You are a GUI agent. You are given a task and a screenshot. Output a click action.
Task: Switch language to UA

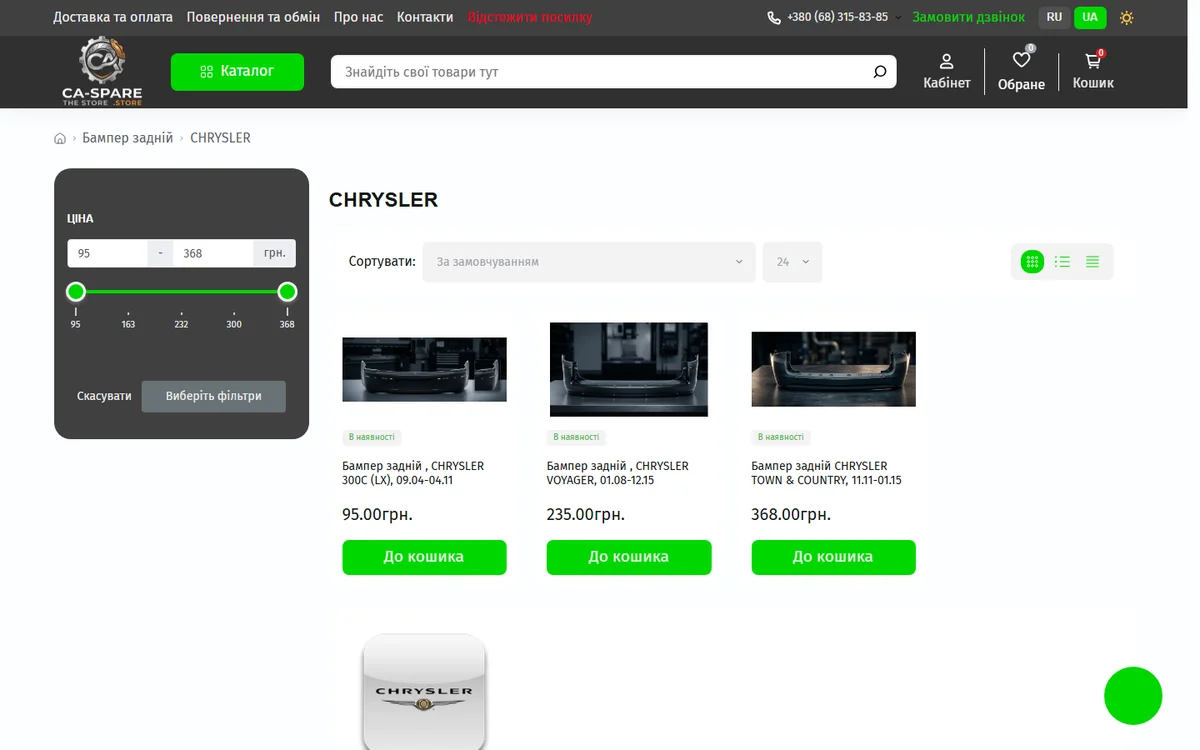(x=1089, y=17)
